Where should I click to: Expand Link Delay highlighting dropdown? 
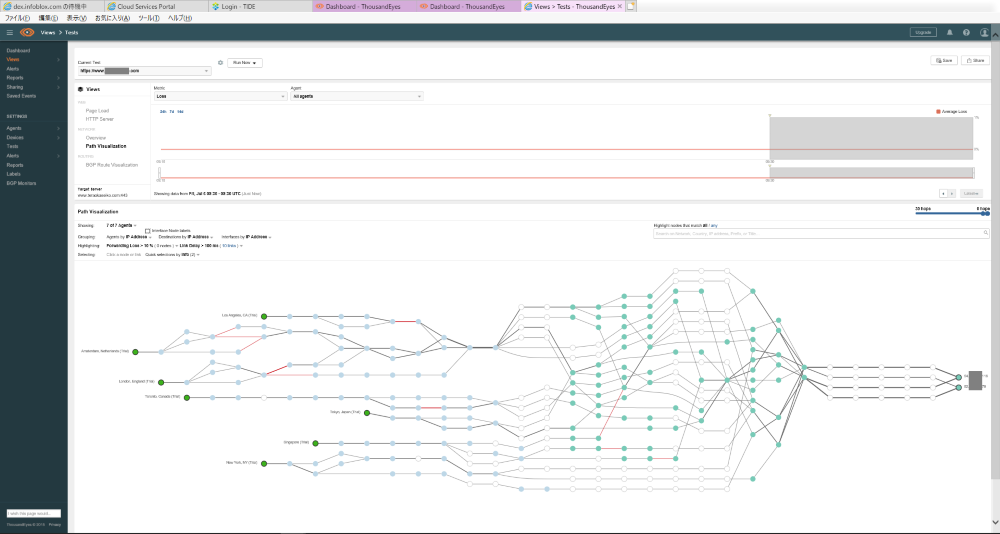(211, 246)
